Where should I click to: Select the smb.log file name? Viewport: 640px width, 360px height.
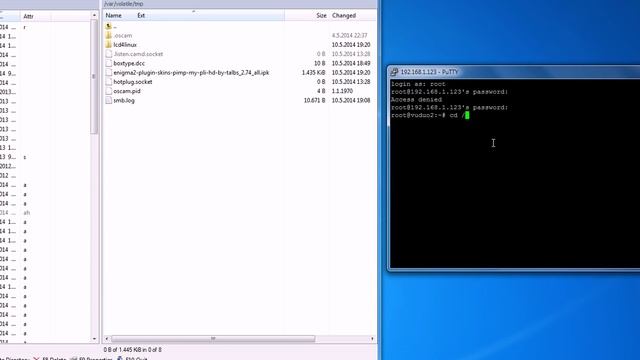[x=124, y=100]
